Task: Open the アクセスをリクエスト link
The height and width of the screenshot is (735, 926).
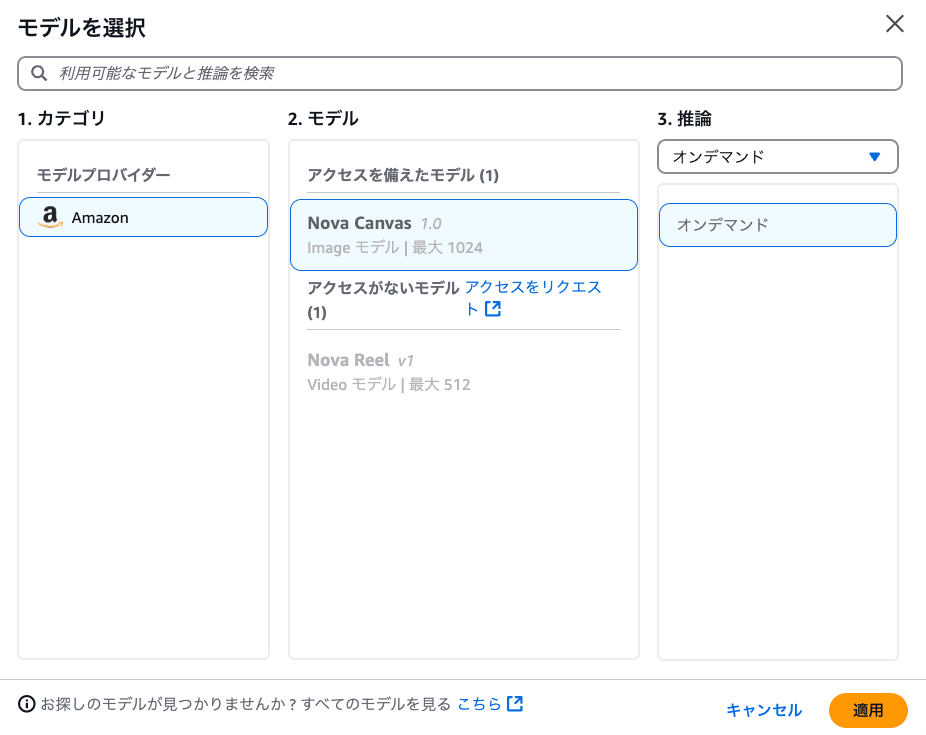Action: (x=533, y=298)
